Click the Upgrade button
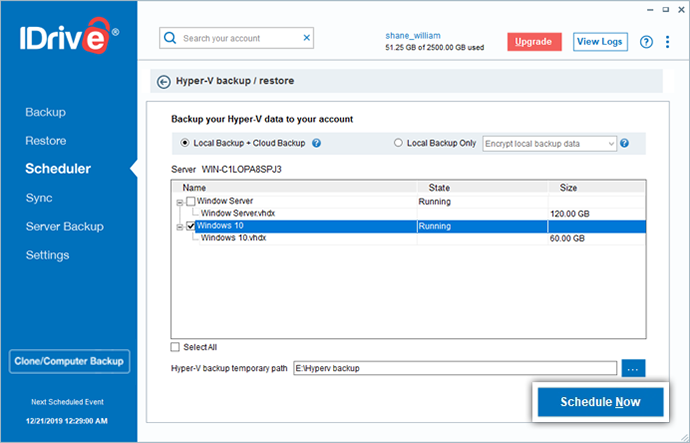The image size is (690, 443). (x=534, y=42)
